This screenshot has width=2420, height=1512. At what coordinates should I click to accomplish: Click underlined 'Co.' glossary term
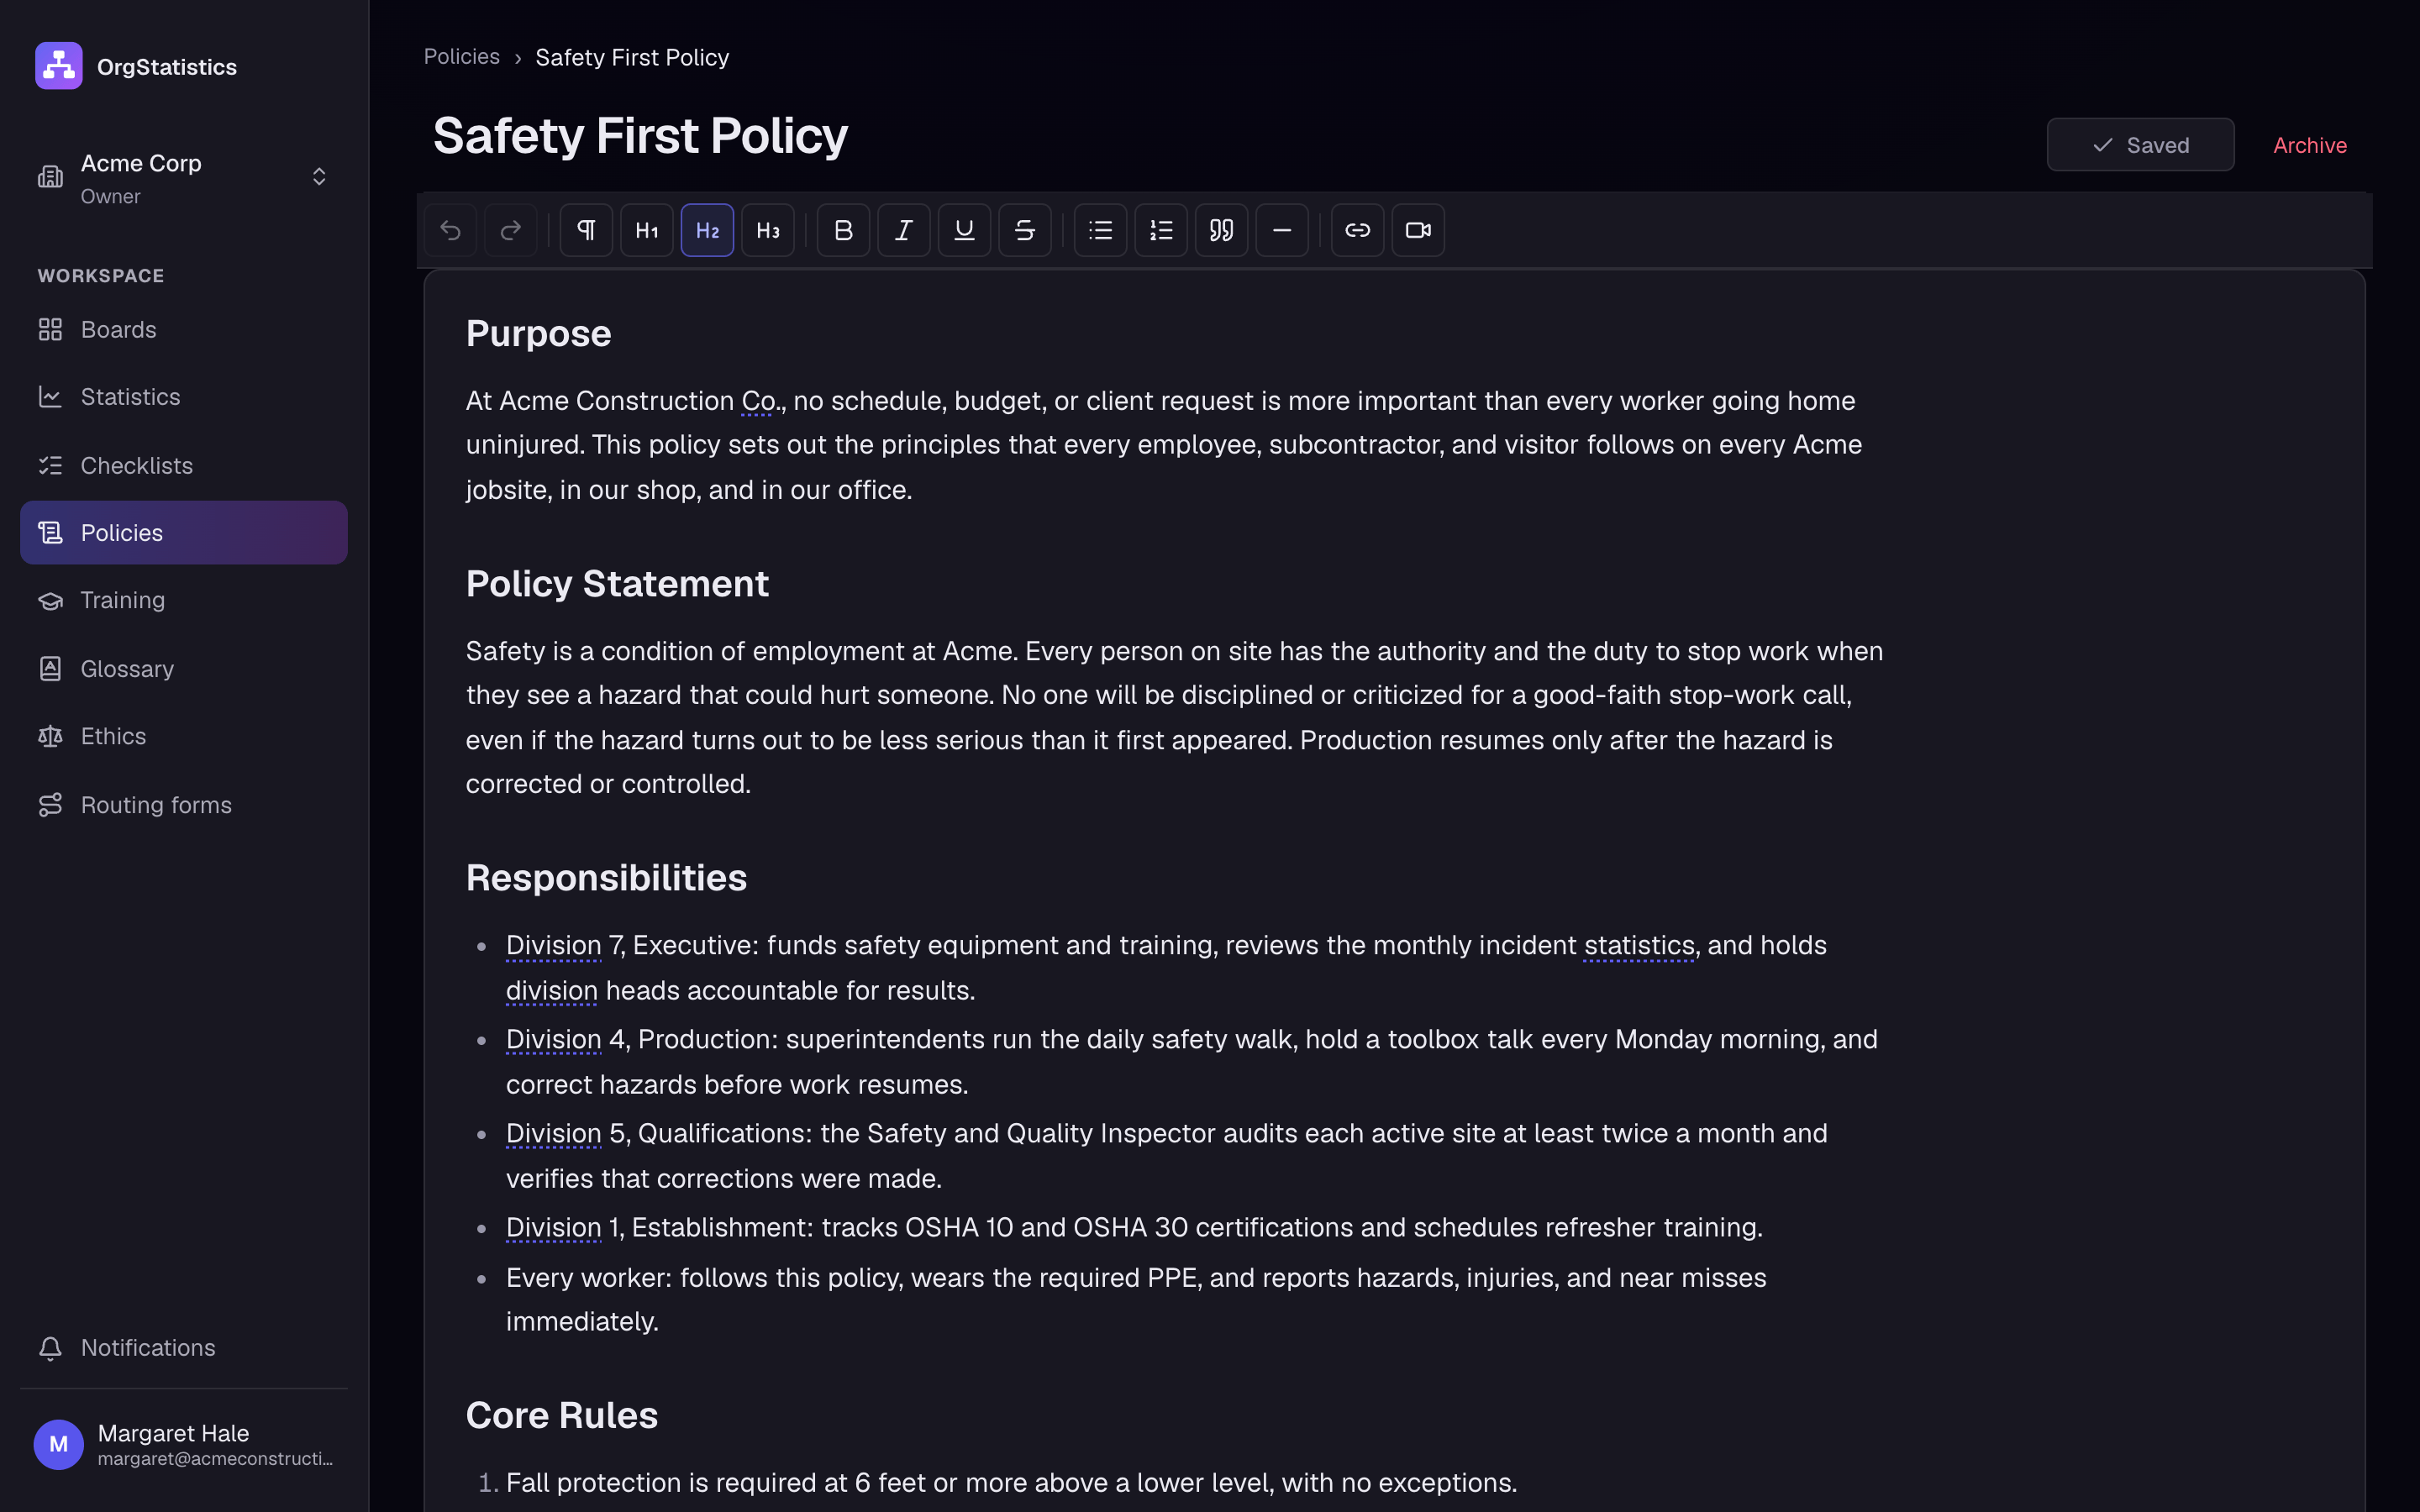click(x=759, y=401)
